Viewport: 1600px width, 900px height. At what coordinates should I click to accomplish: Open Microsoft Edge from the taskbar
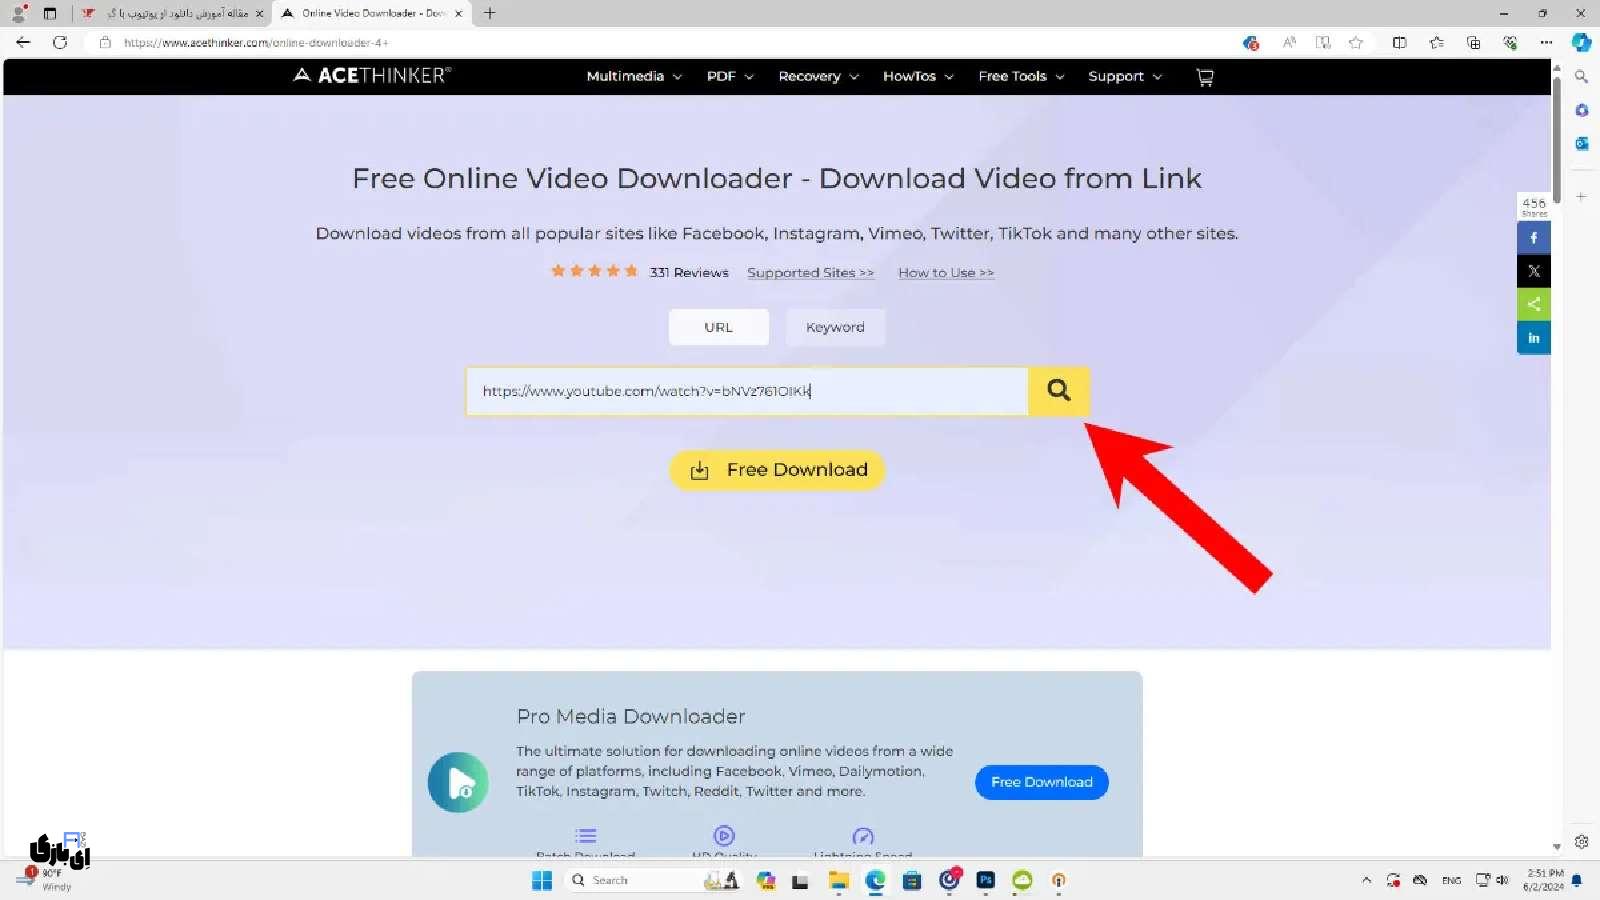click(874, 880)
